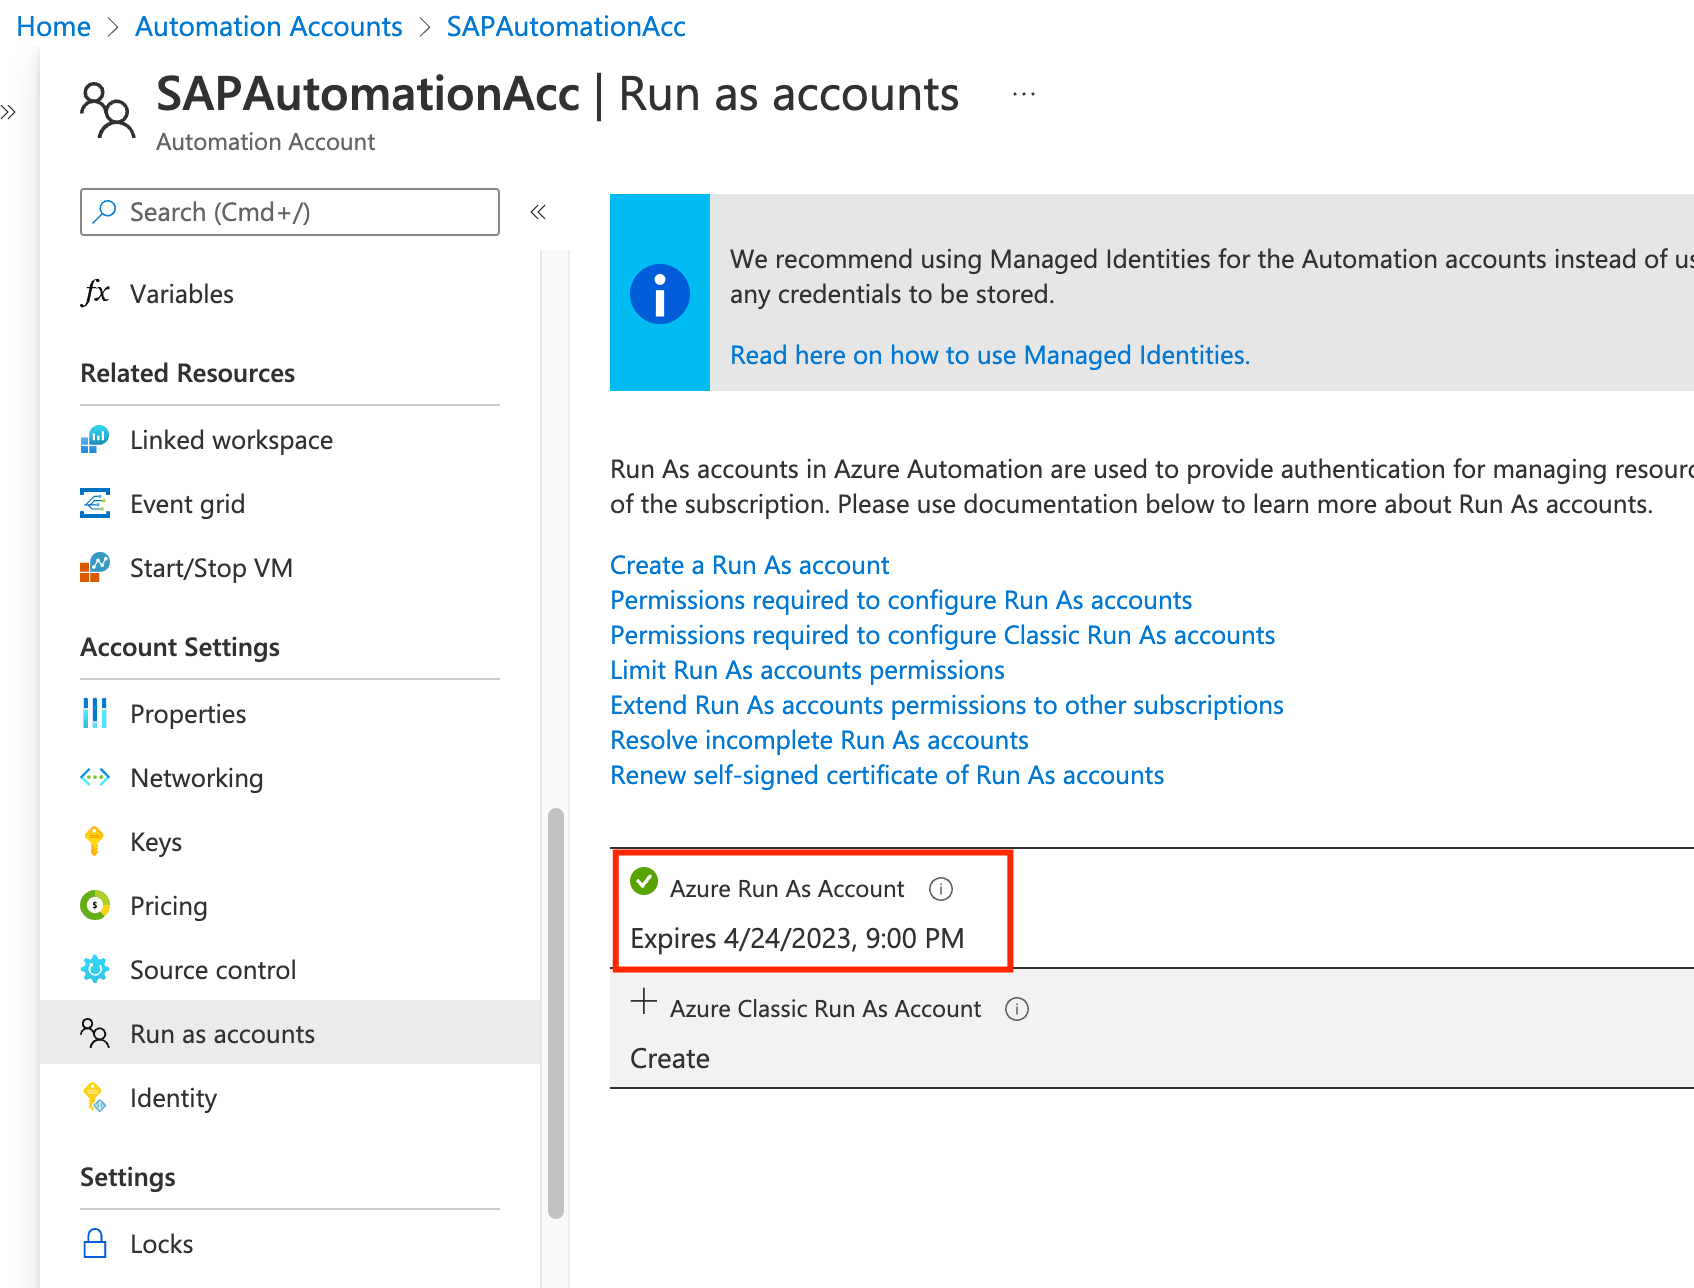The image size is (1694, 1288).
Task: Click the Event grid icon
Action: (95, 504)
